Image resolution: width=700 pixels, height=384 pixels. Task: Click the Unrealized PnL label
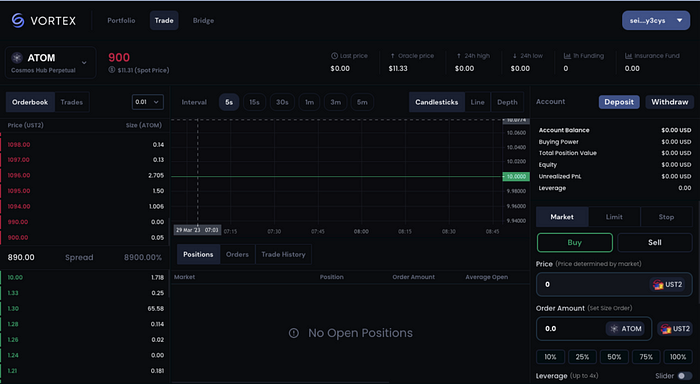coord(560,176)
